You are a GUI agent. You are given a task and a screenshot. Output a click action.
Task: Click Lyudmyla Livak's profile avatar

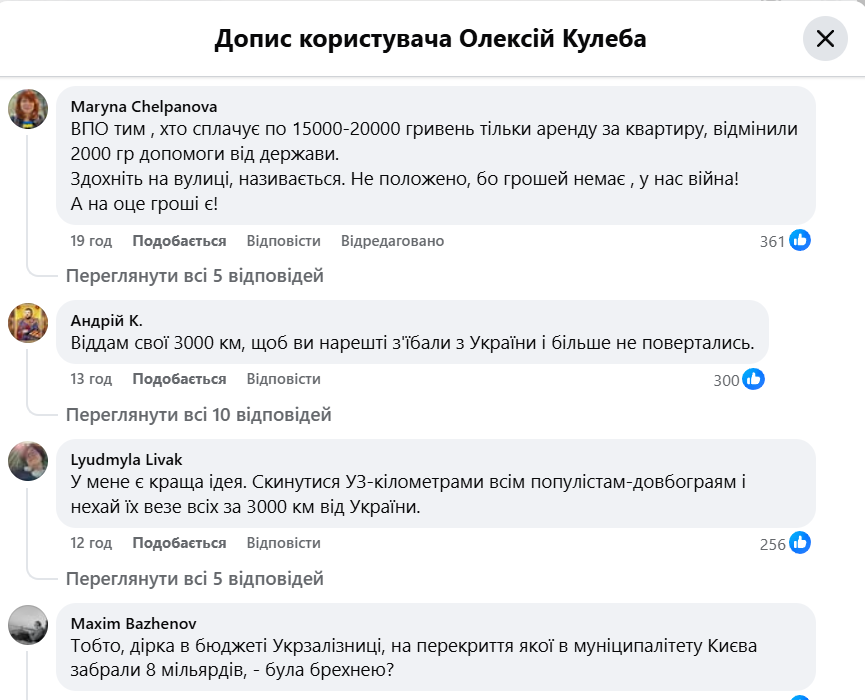point(28,462)
